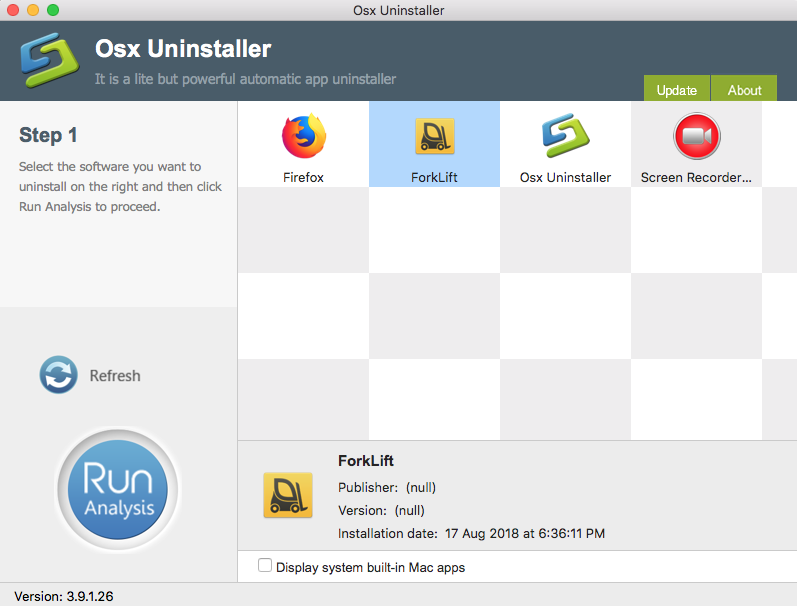Open the About tab
The width and height of the screenshot is (797, 606).
click(744, 88)
